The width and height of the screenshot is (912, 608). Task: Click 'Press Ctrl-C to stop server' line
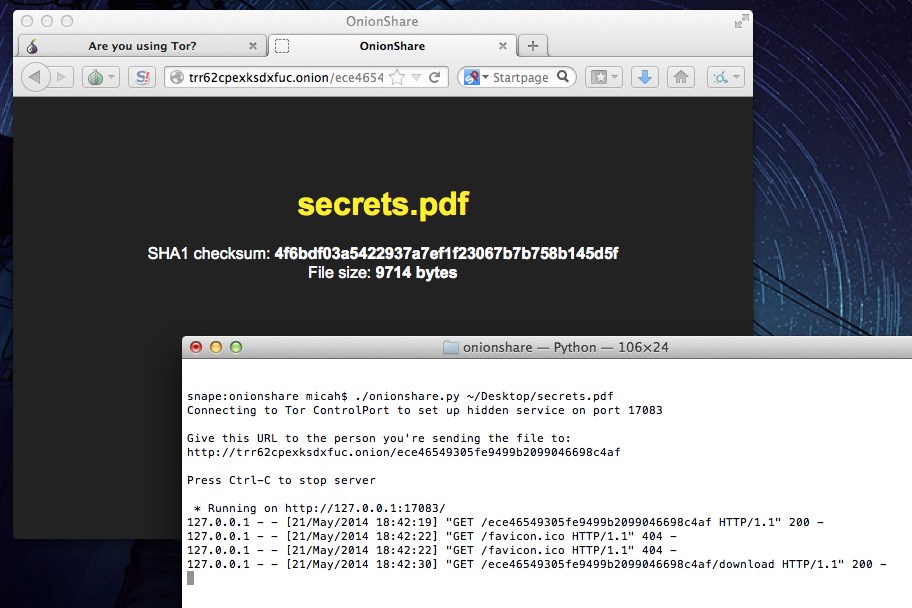pos(281,480)
